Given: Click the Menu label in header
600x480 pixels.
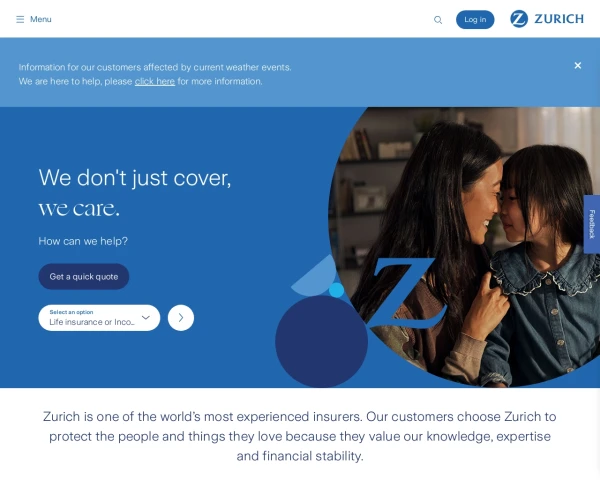Looking at the screenshot, I should 41,19.
